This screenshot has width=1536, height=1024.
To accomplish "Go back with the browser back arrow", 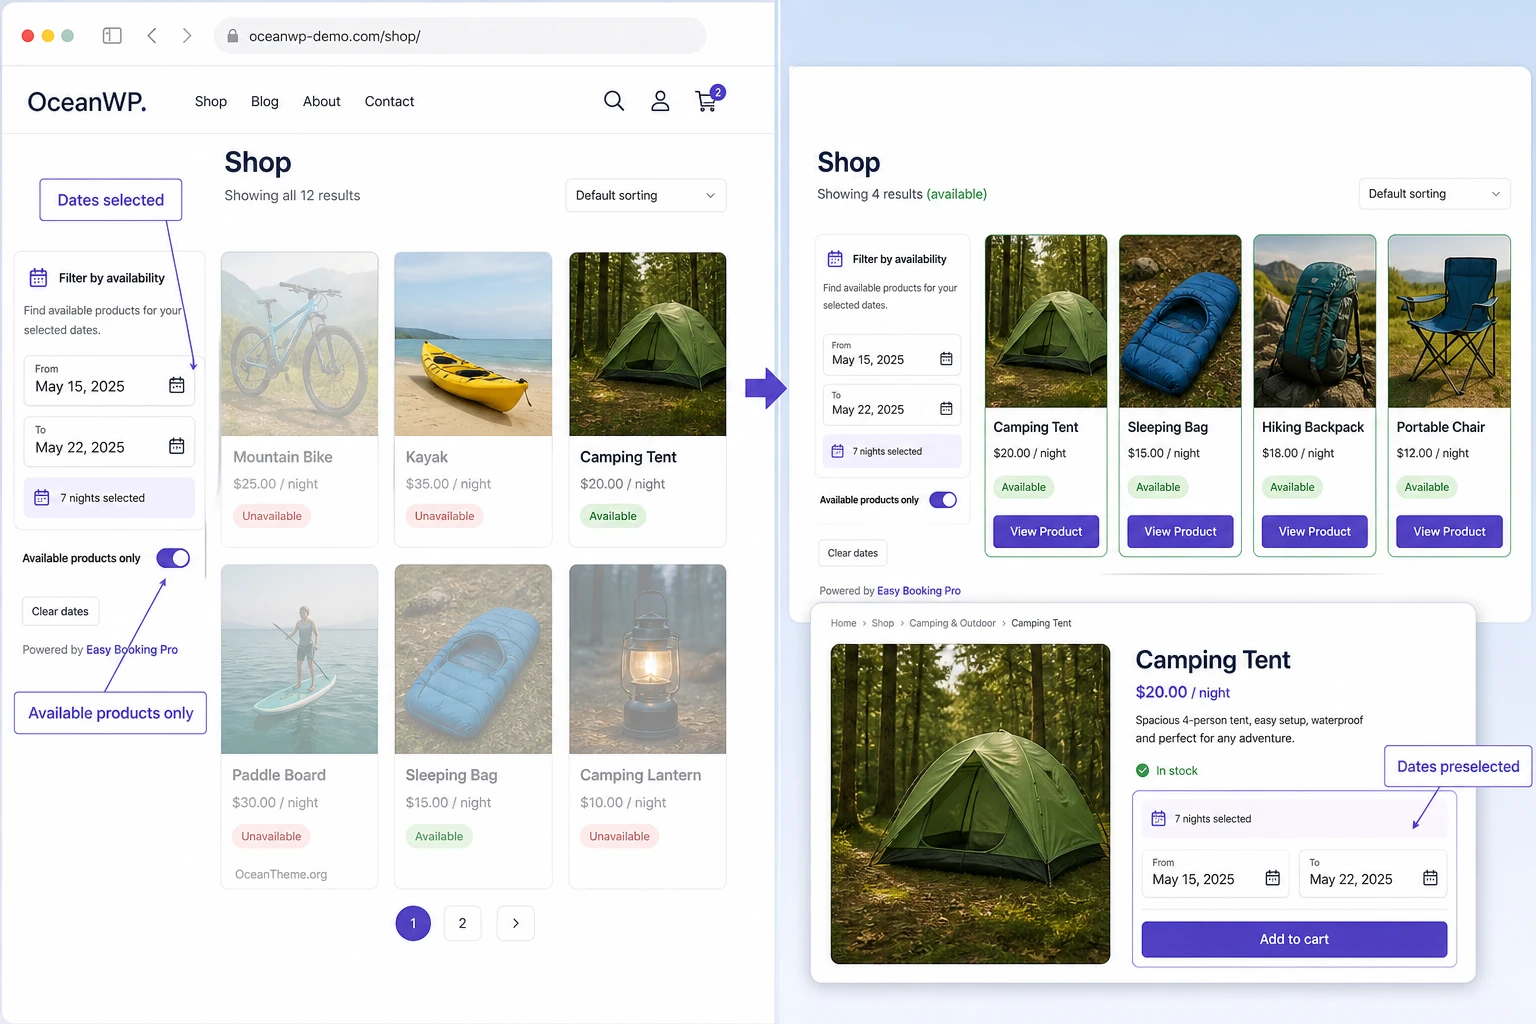I will [152, 36].
